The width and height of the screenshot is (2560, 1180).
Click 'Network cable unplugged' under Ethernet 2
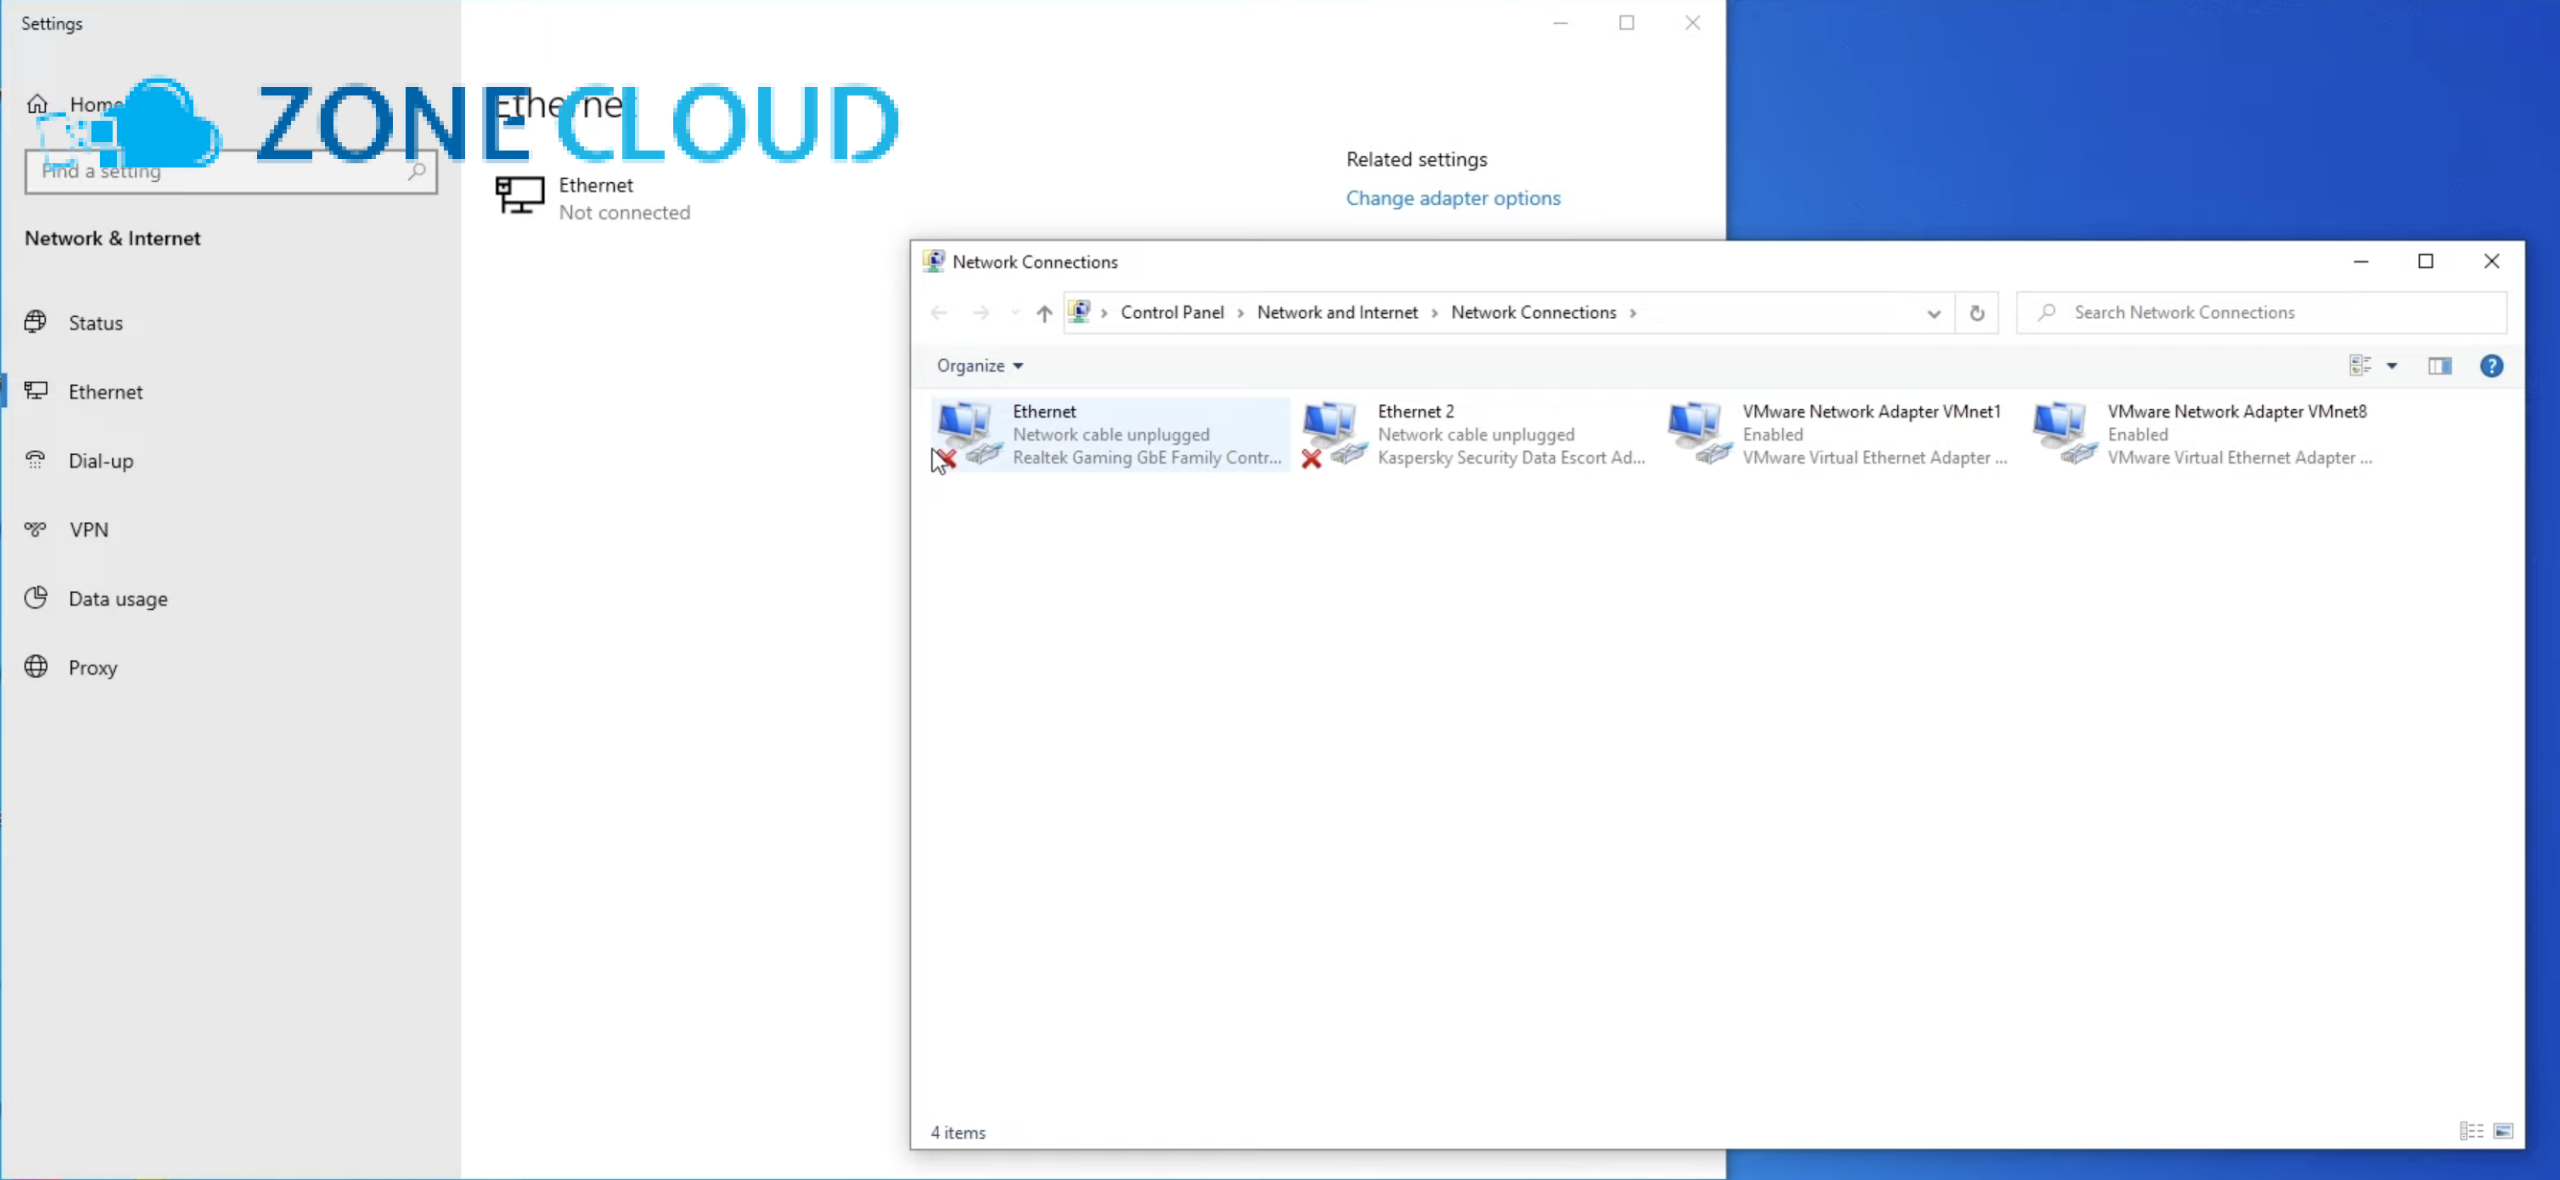click(x=1476, y=435)
